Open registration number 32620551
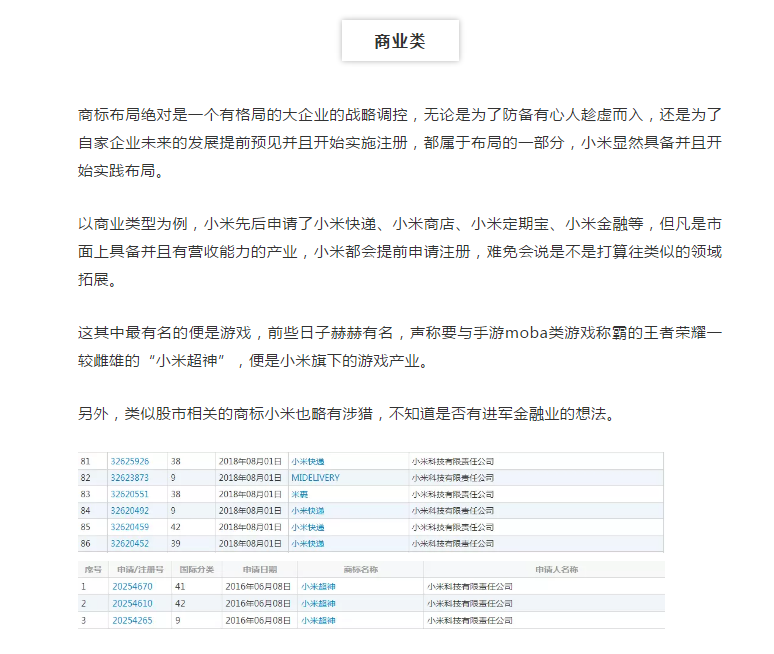Screen dimensions: 774x654 click(x=129, y=494)
